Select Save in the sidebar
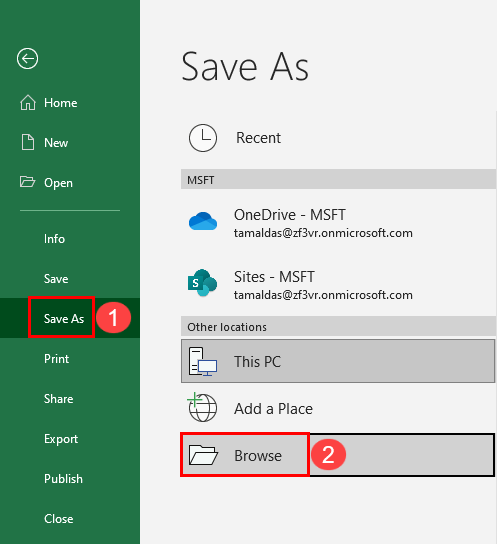Image resolution: width=497 pixels, height=544 pixels. (56, 279)
